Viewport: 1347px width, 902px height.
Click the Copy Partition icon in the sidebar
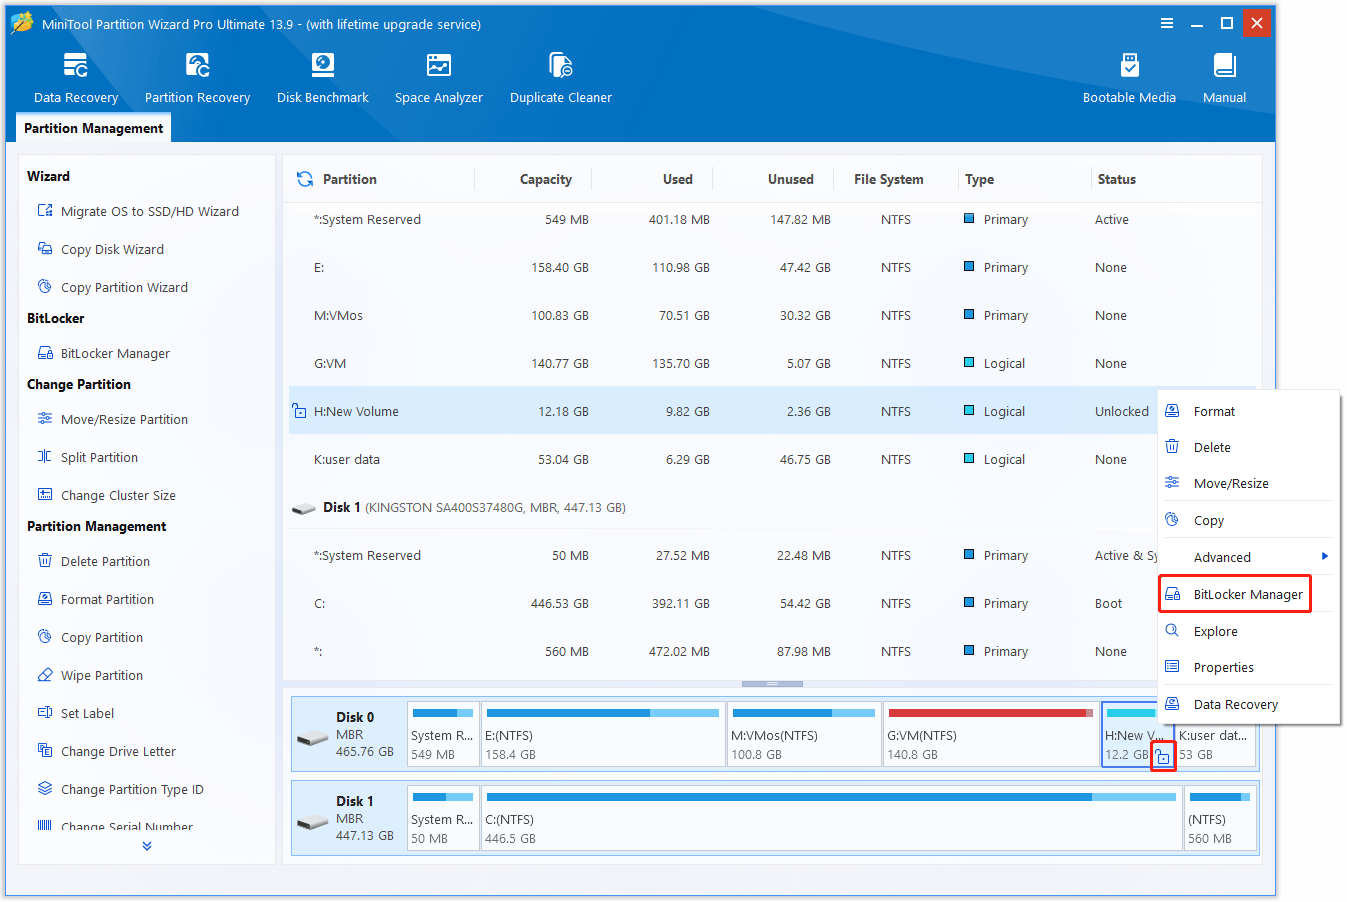(45, 637)
